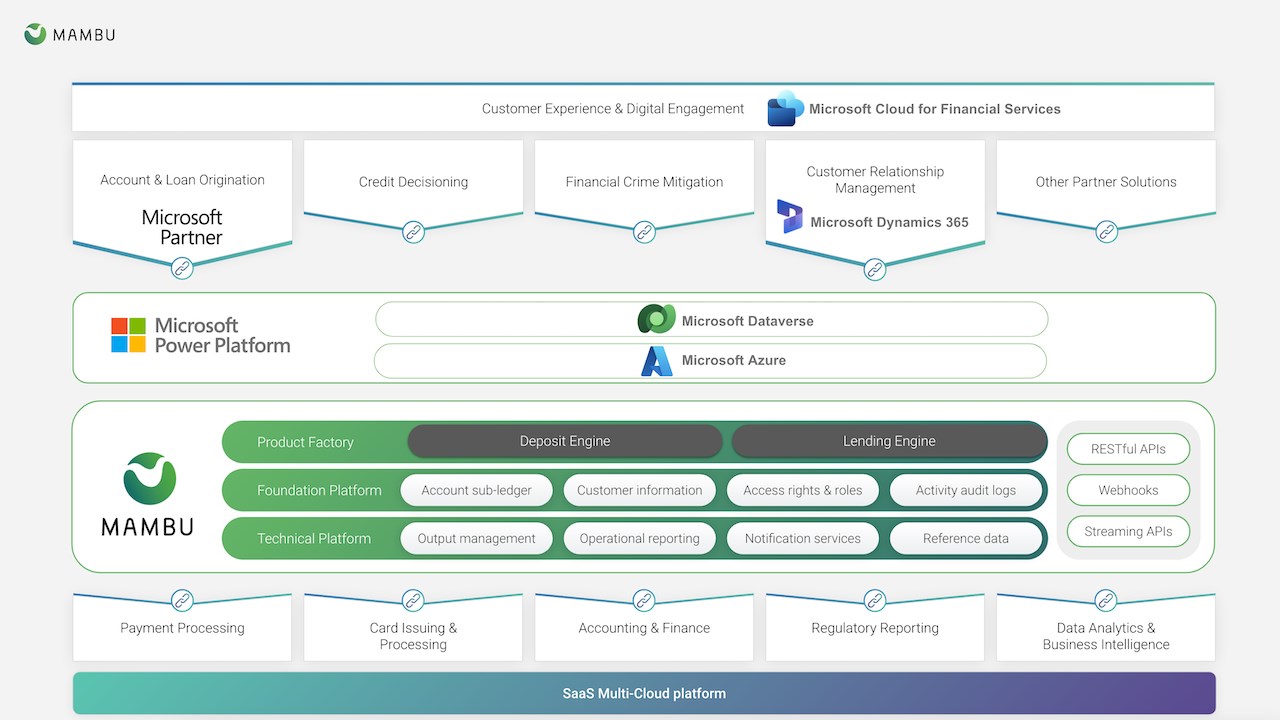Click the Regulatory Reporting label
This screenshot has width=1280, height=720.
pyautogui.click(x=875, y=628)
